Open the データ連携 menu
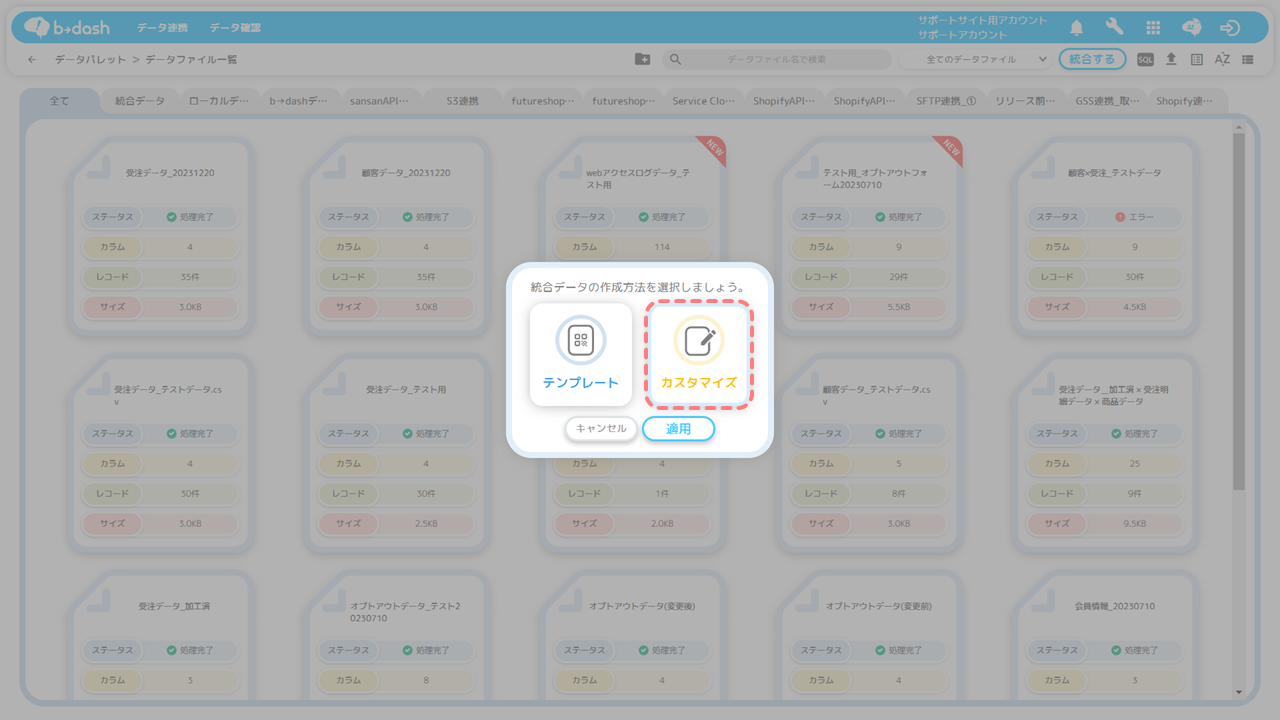Screen dimensions: 1280x720 162,28
